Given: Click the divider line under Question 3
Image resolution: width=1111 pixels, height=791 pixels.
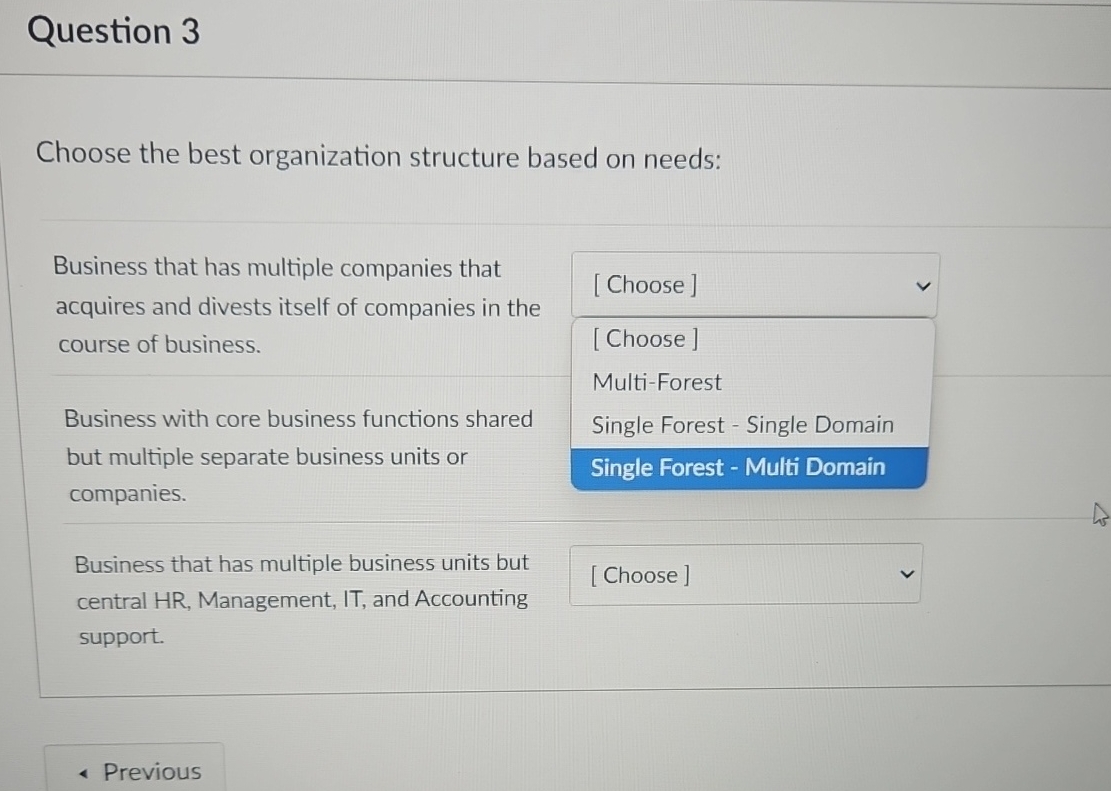Looking at the screenshot, I should pyautogui.click(x=555, y=77).
